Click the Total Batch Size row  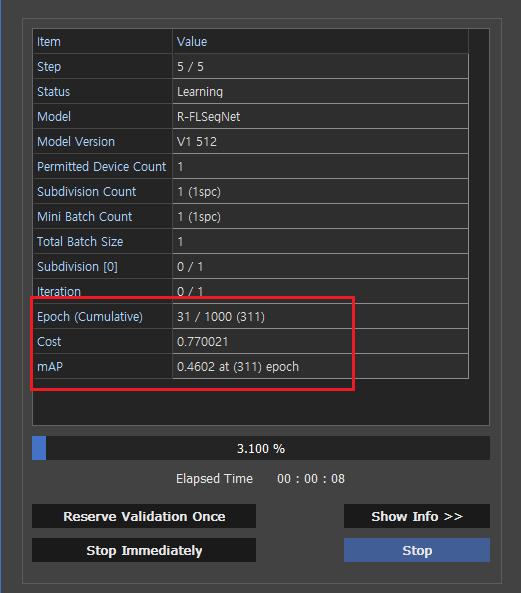(x=251, y=241)
